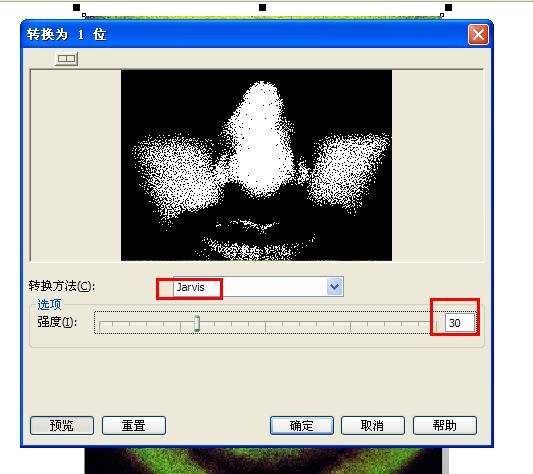Click the top-left black selection handle
The width and height of the screenshot is (533, 474).
[76, 7]
